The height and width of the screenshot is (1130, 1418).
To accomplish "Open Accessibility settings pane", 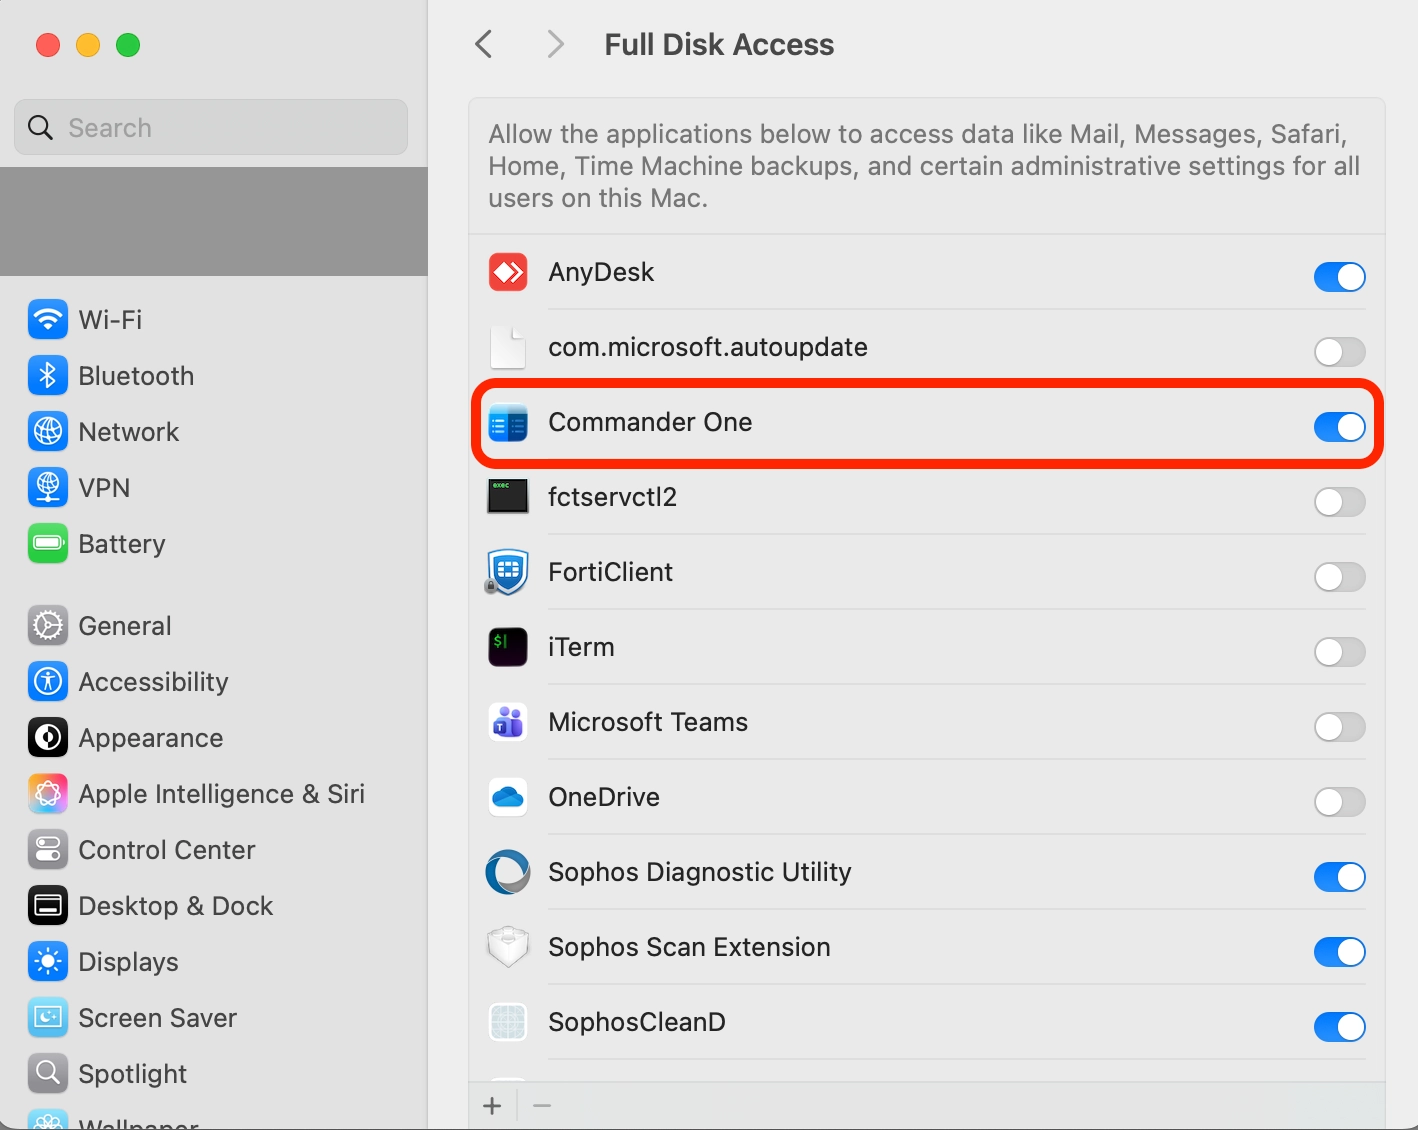I will point(153,682).
